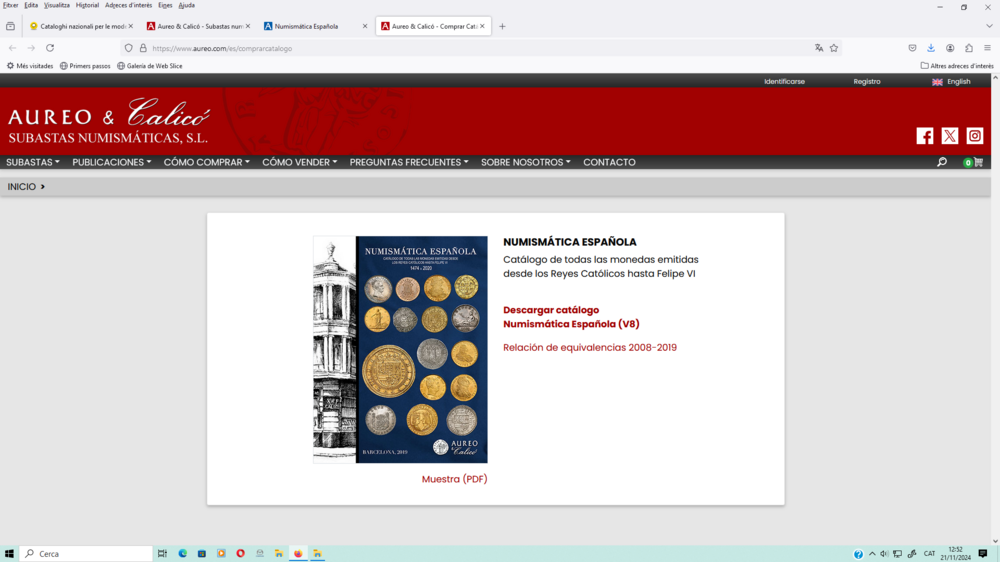Image resolution: width=1000 pixels, height=562 pixels.
Task: Click the catalog book cover image
Action: point(400,349)
